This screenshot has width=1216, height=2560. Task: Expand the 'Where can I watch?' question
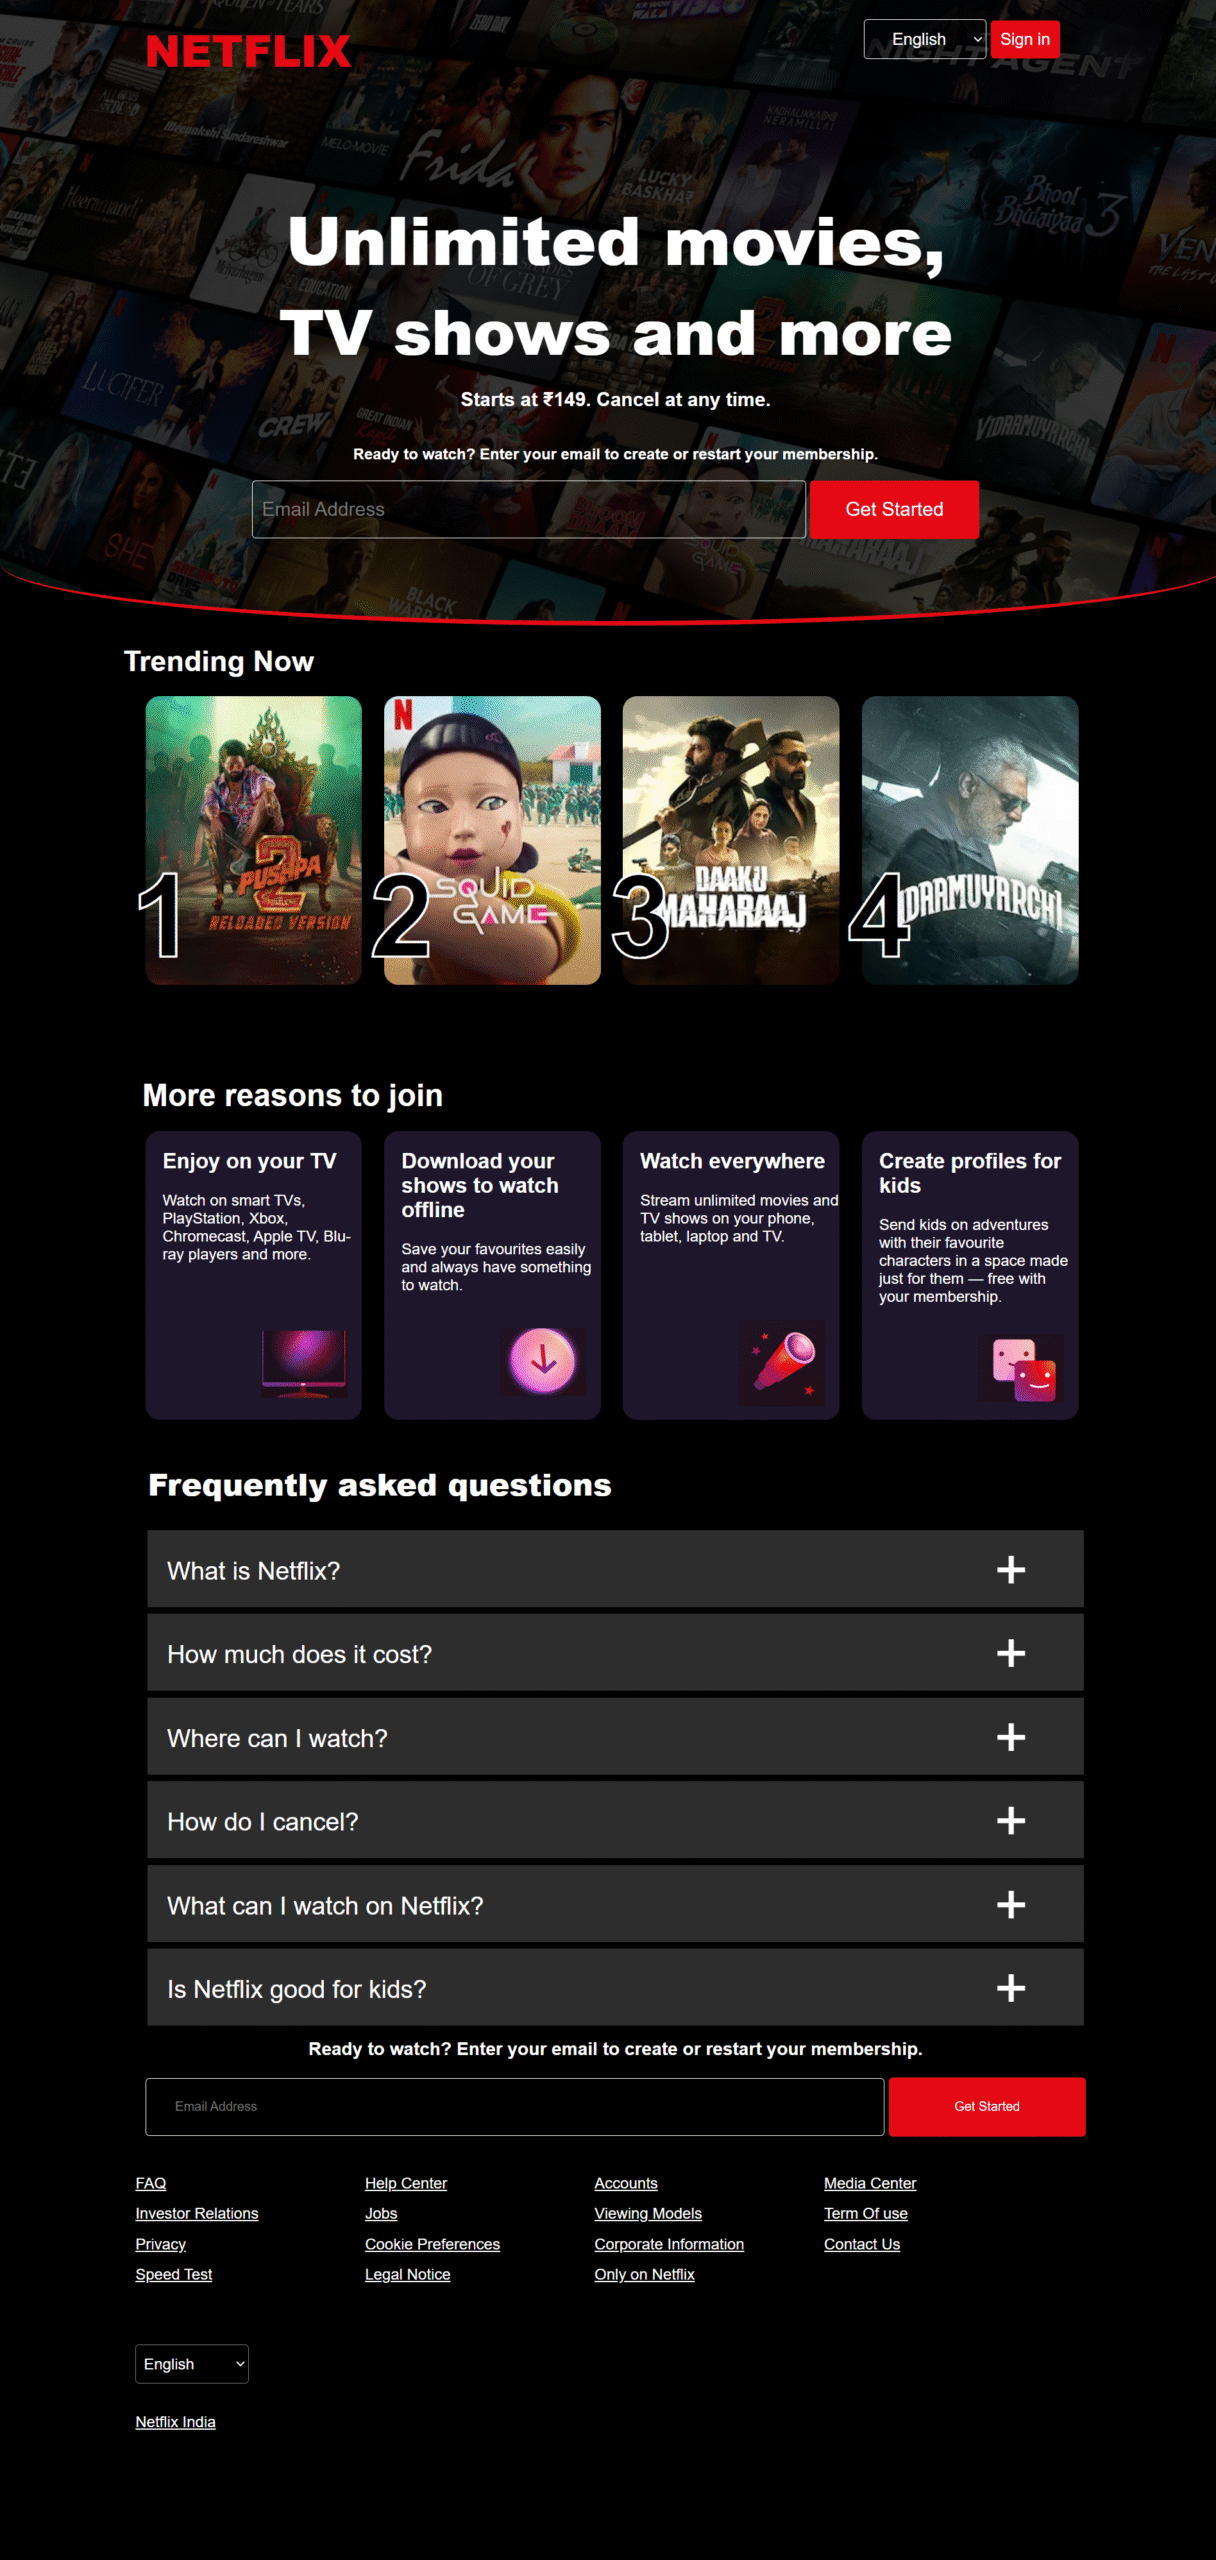(1010, 1737)
